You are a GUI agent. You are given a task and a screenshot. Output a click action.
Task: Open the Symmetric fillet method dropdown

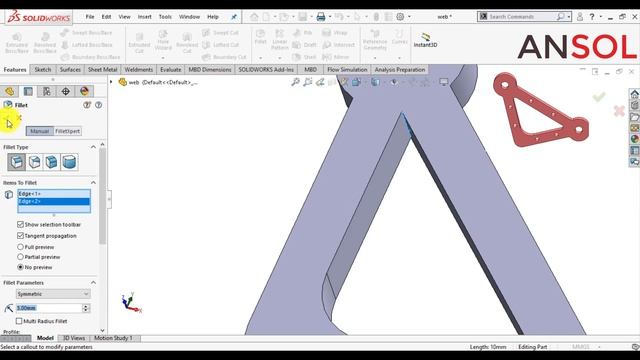pyautogui.click(x=53, y=294)
